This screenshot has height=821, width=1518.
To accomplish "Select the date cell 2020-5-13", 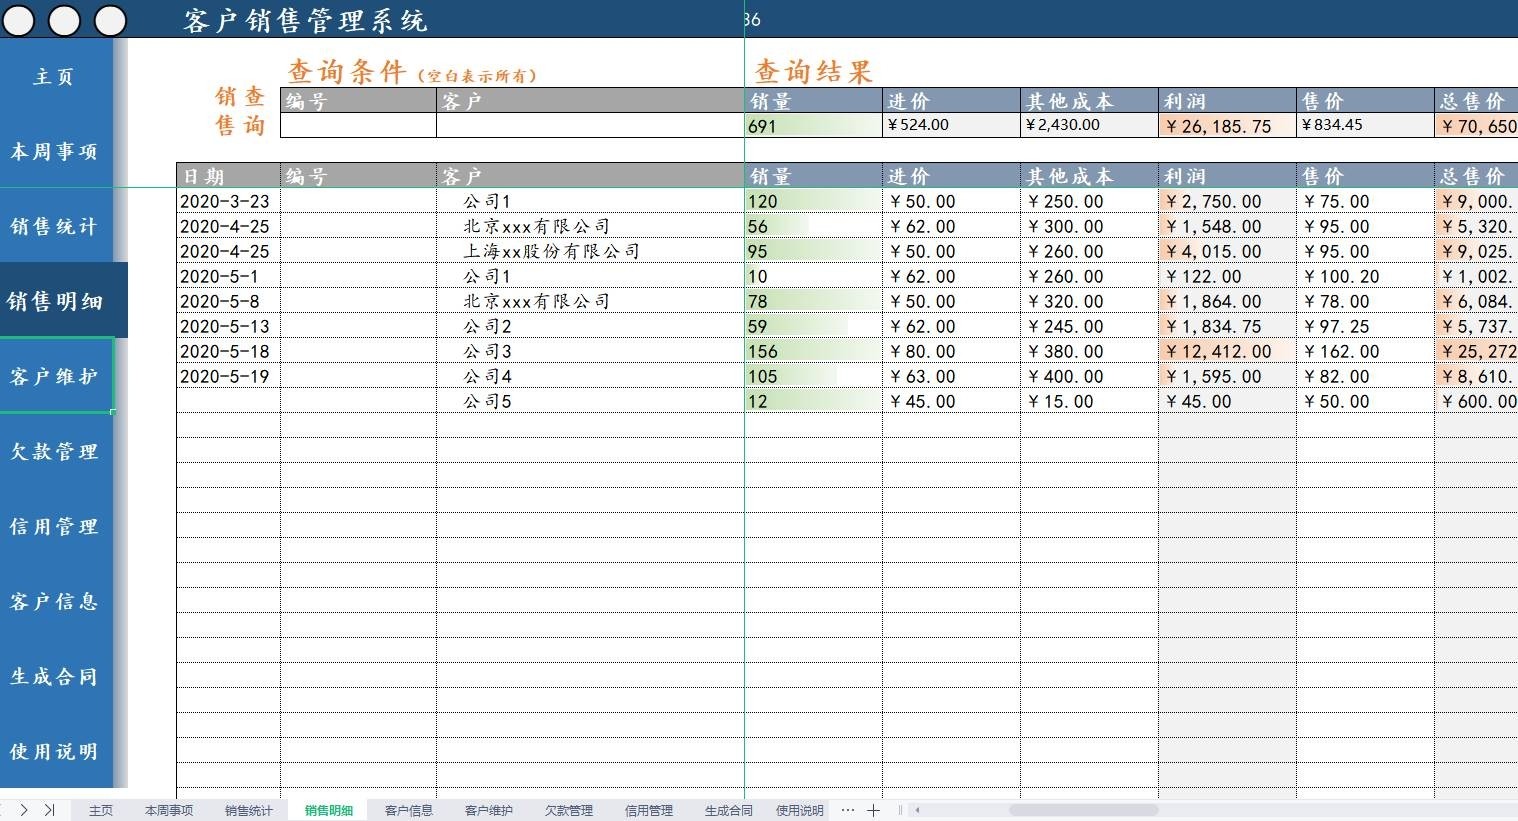I will pos(228,326).
